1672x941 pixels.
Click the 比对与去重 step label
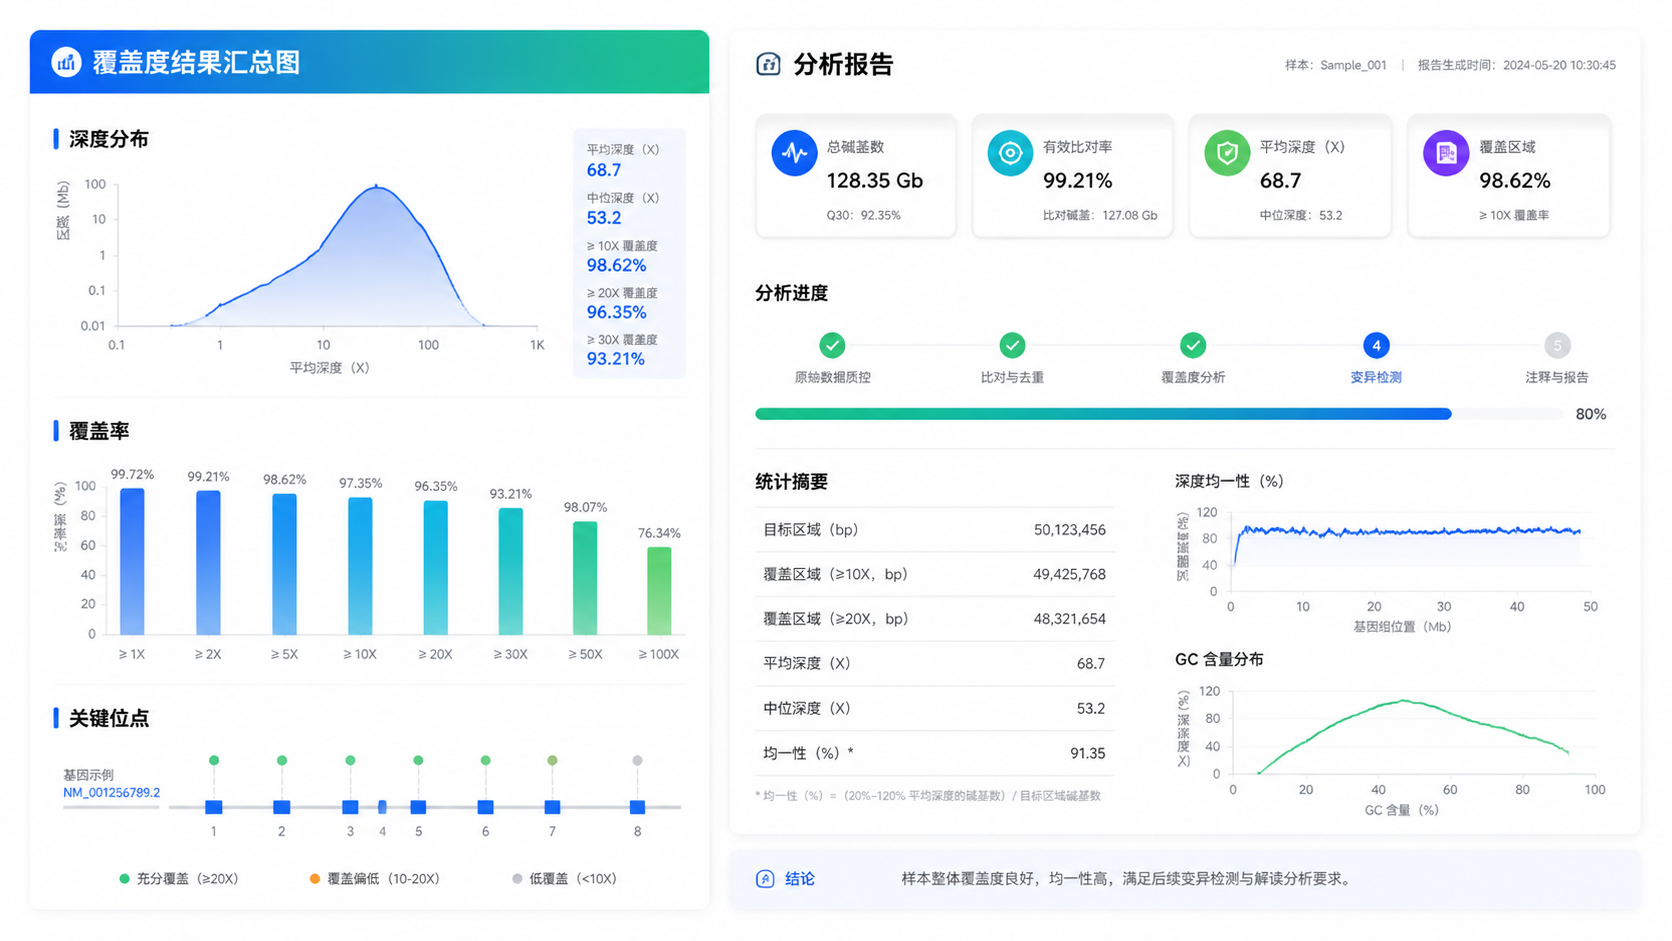(x=1012, y=377)
